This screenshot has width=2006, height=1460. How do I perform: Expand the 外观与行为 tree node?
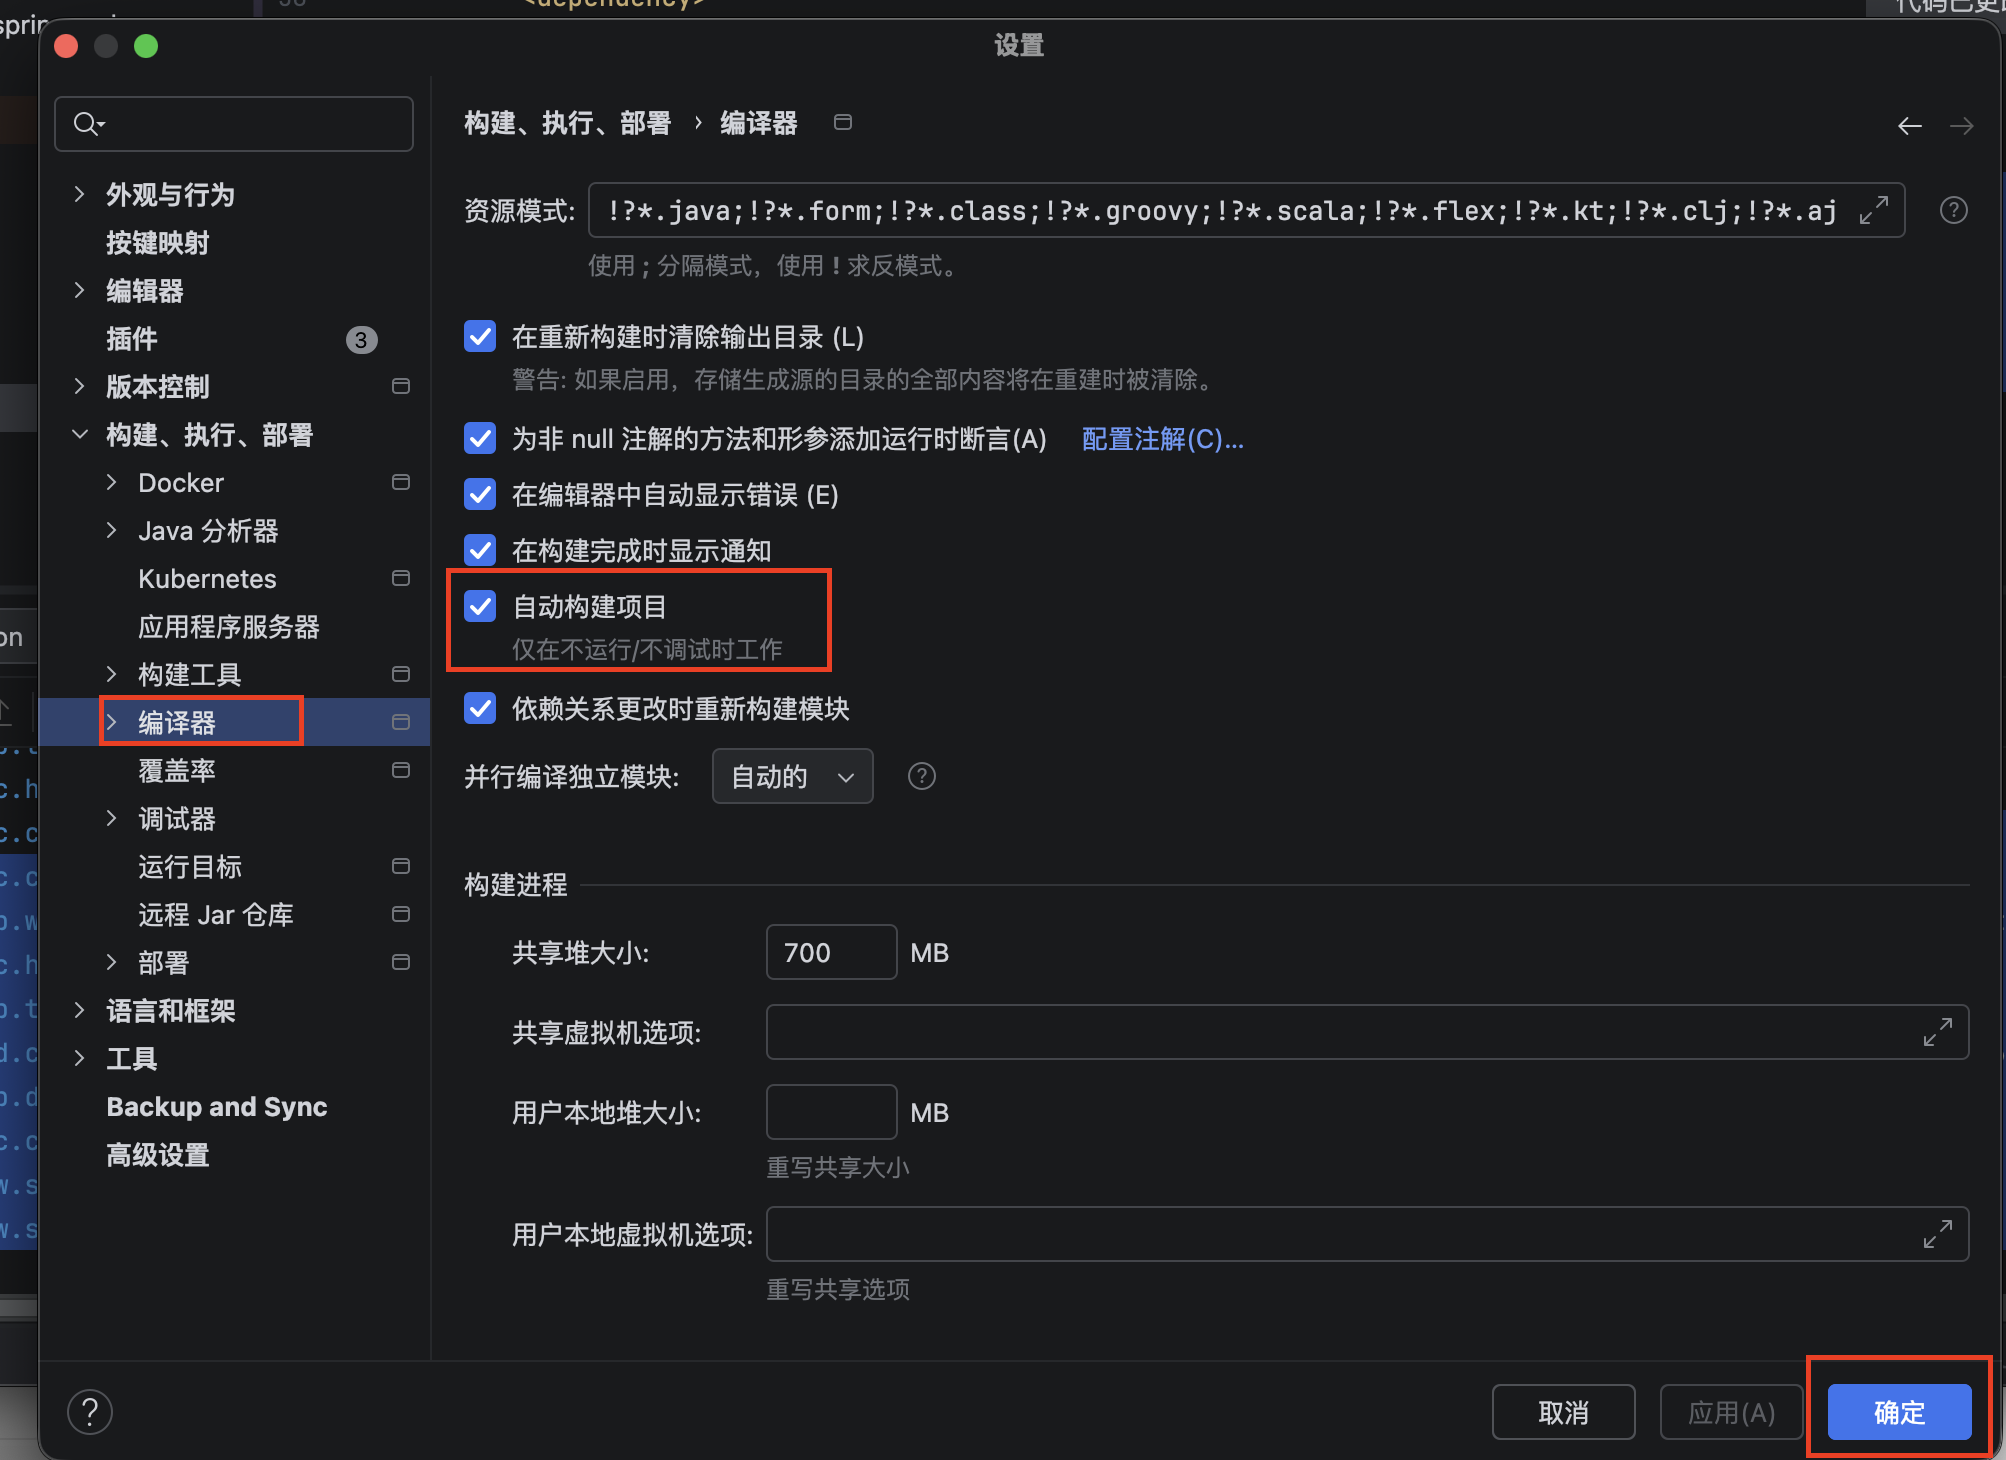click(80, 194)
